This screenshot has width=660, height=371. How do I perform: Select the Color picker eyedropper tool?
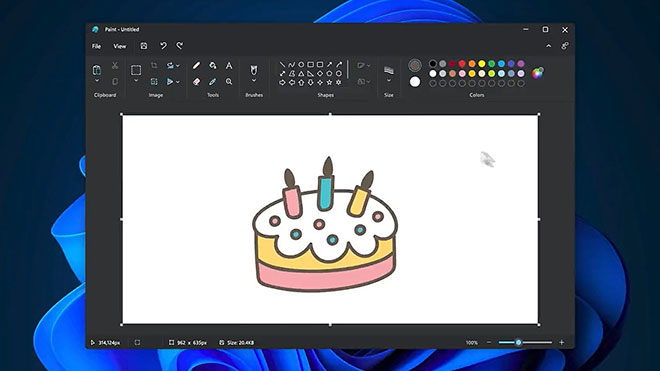pos(213,81)
